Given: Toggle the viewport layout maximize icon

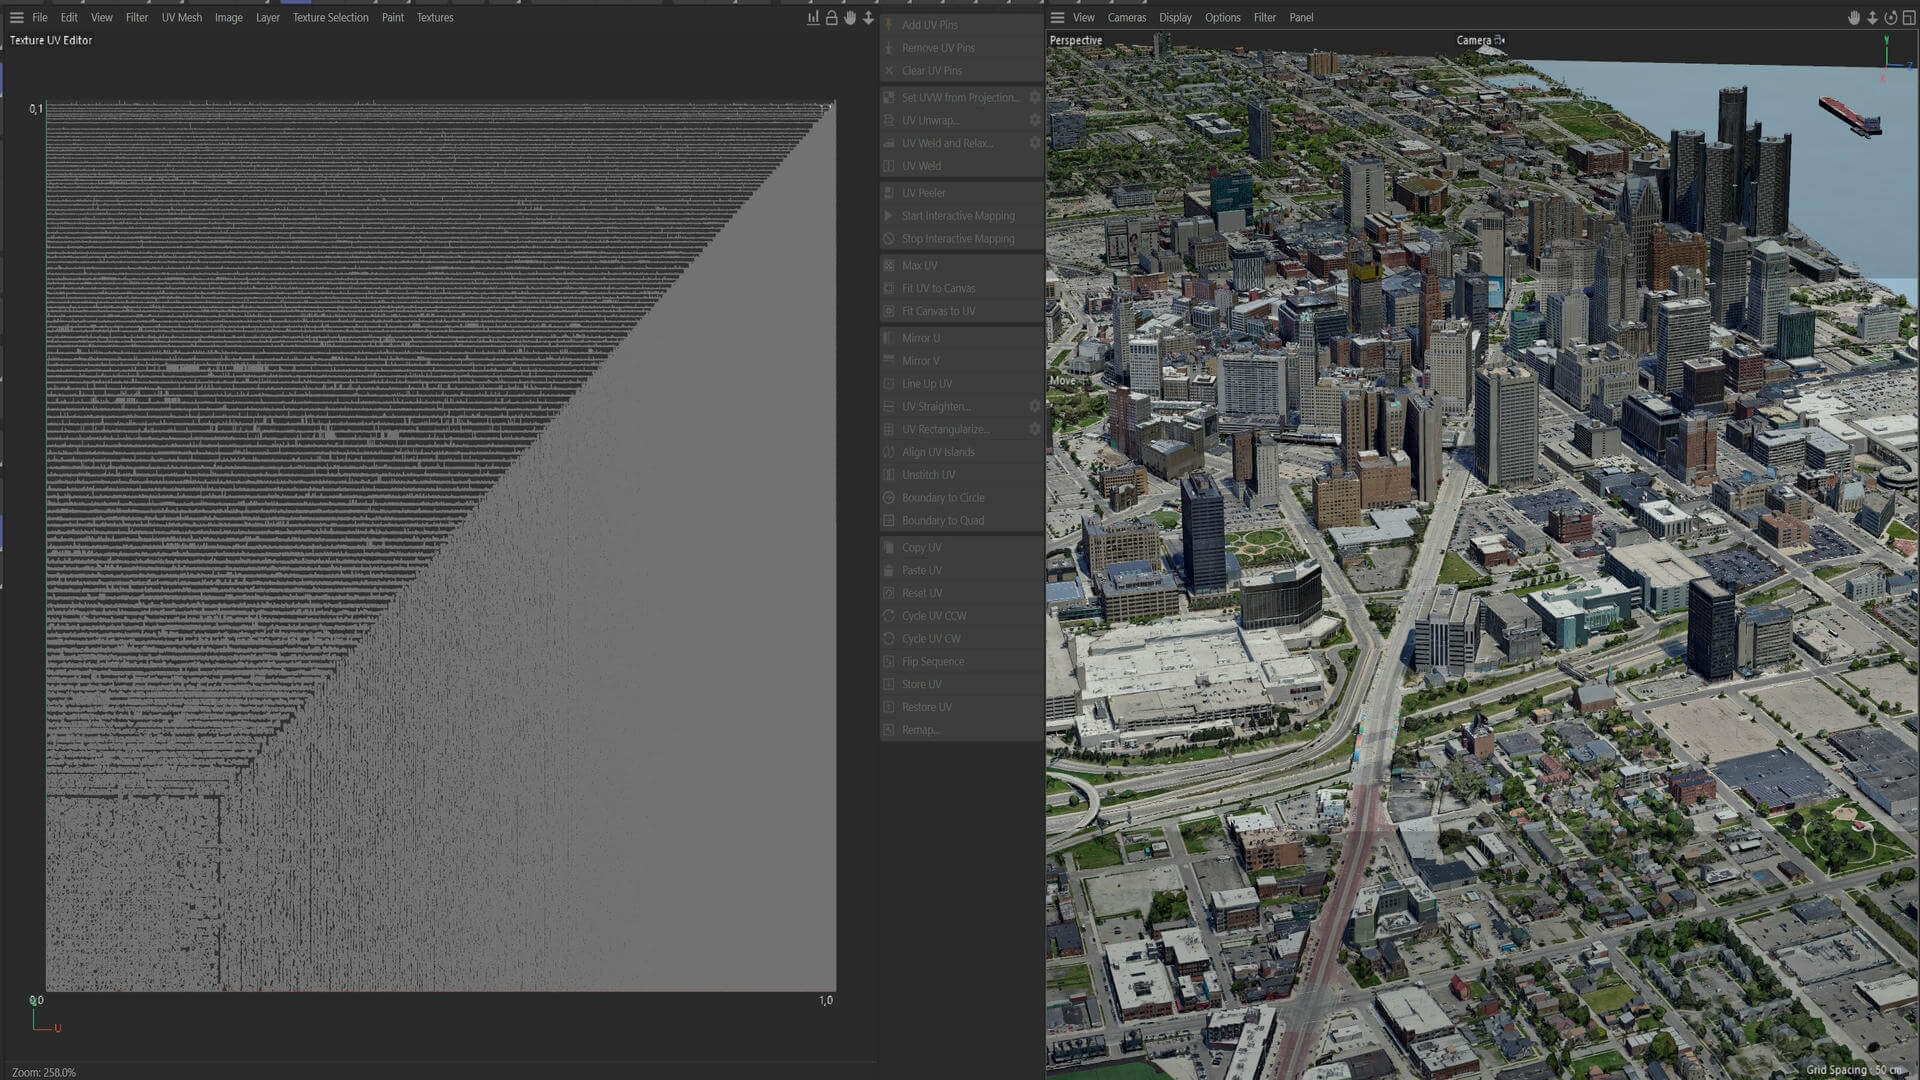Looking at the screenshot, I should 1908,18.
